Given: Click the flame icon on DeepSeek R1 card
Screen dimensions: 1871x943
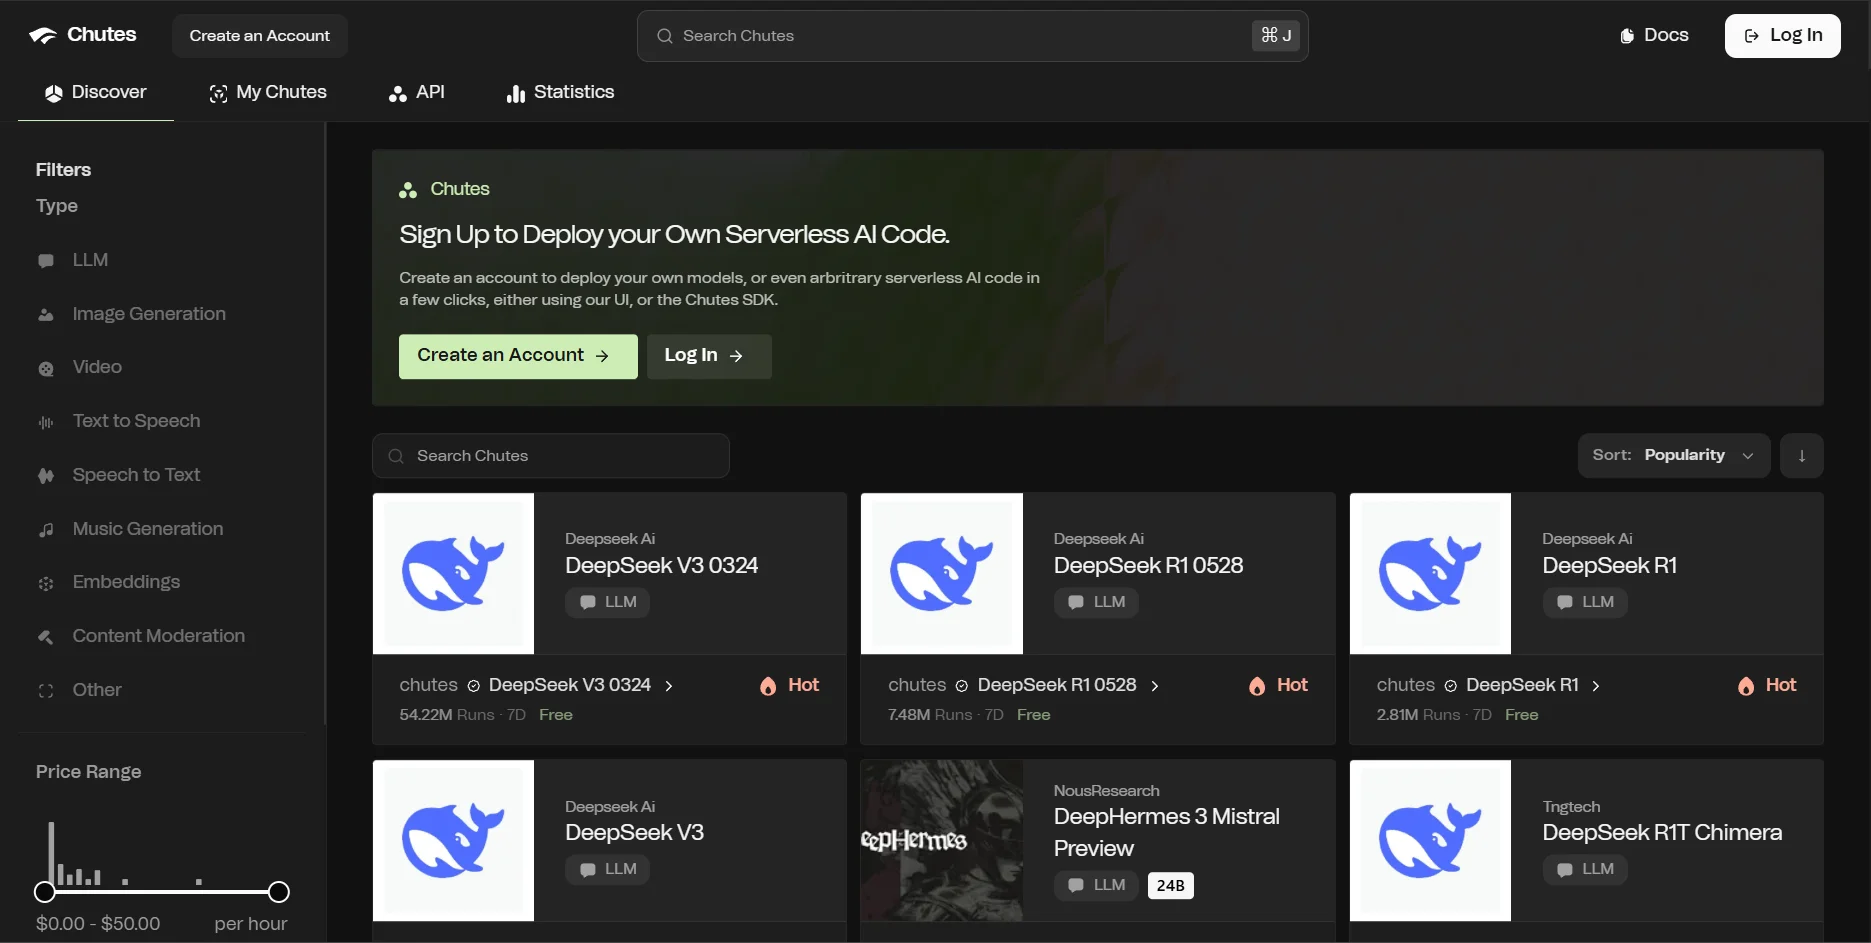Looking at the screenshot, I should [1746, 686].
